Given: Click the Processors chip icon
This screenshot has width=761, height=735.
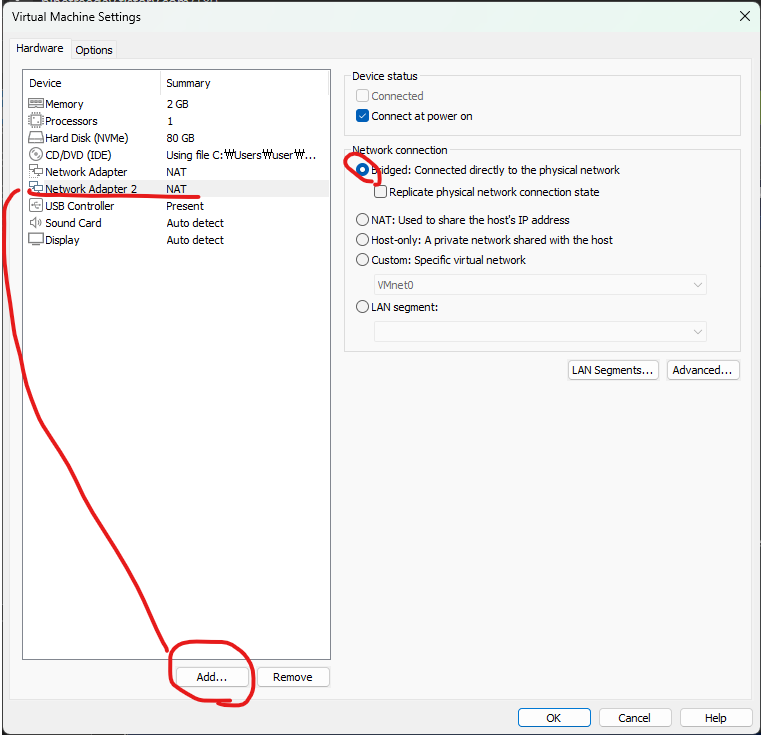Looking at the screenshot, I should coord(36,120).
